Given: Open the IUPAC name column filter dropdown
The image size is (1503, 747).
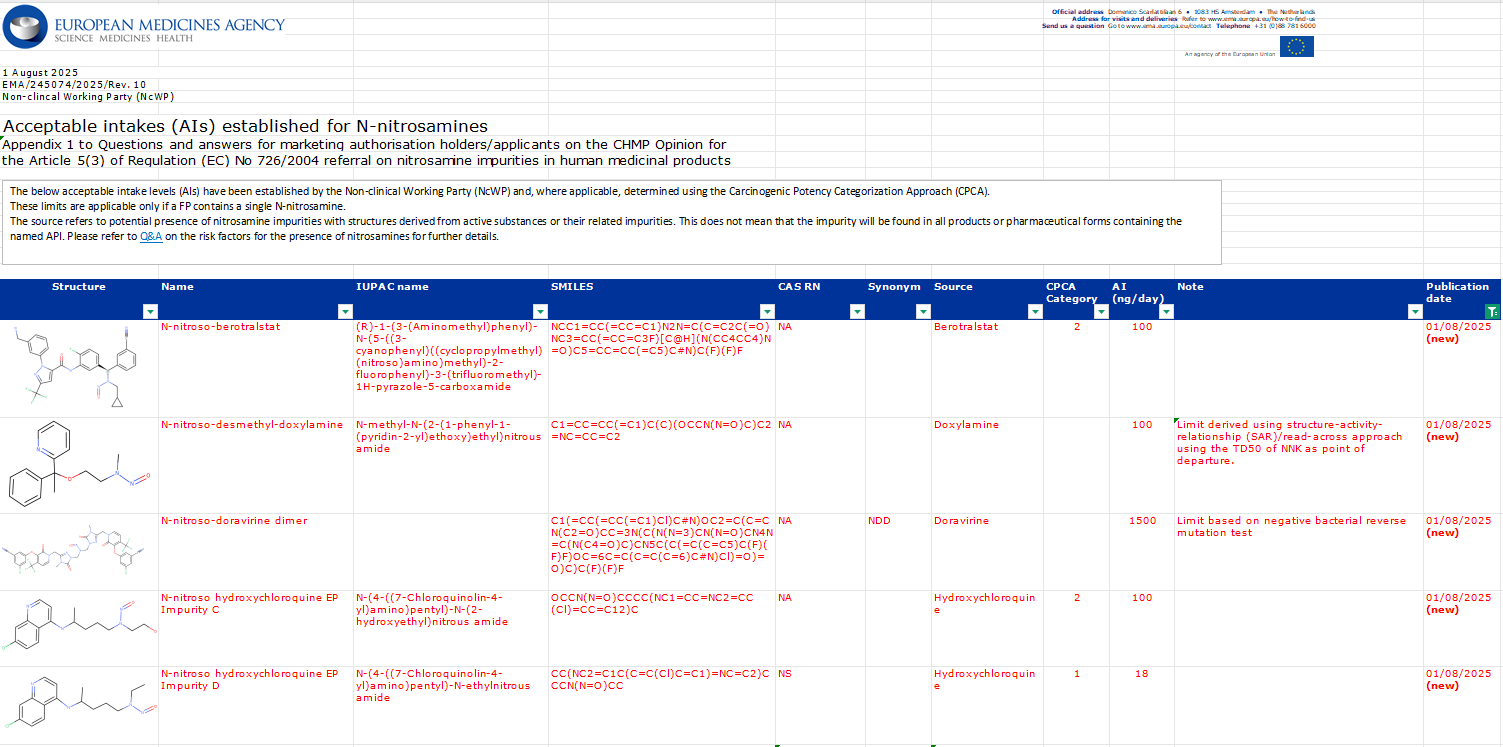Looking at the screenshot, I should coord(540,311).
